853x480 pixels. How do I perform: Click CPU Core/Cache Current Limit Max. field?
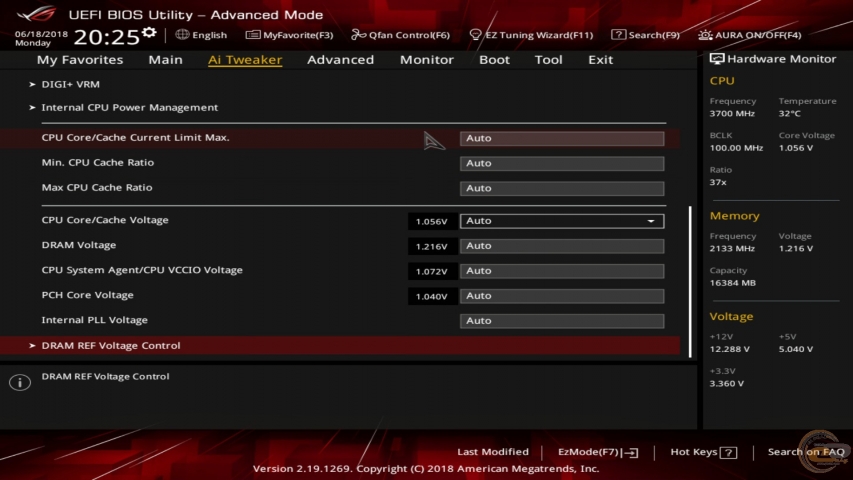(562, 138)
